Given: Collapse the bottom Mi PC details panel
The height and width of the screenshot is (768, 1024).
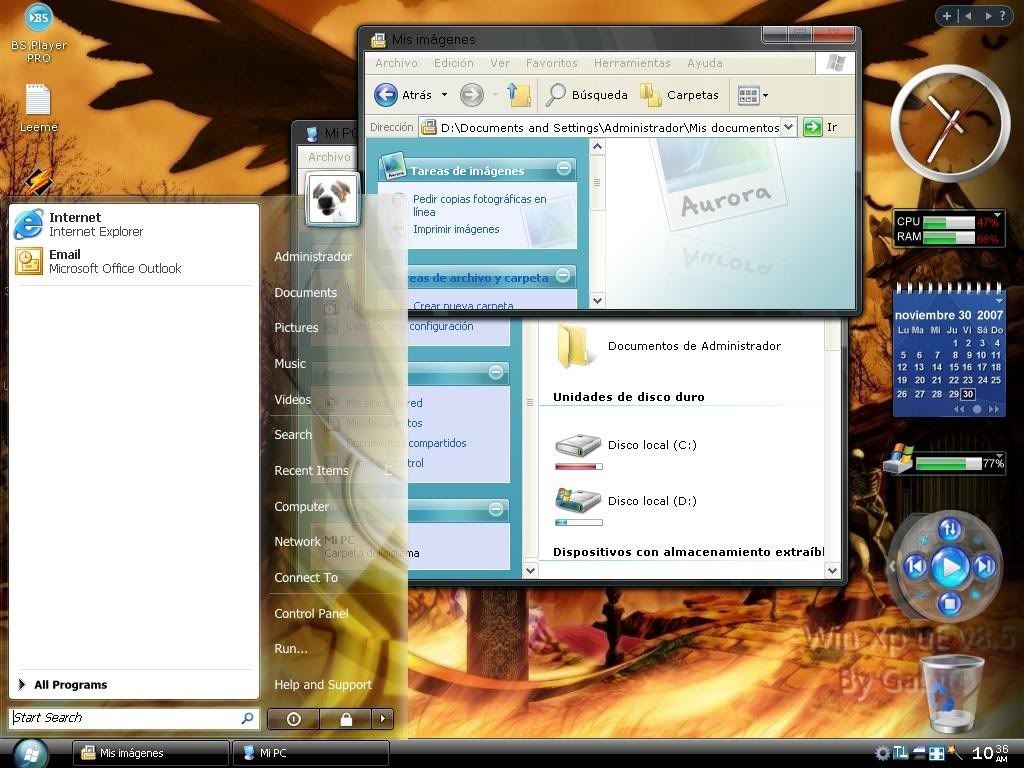Looking at the screenshot, I should point(496,509).
